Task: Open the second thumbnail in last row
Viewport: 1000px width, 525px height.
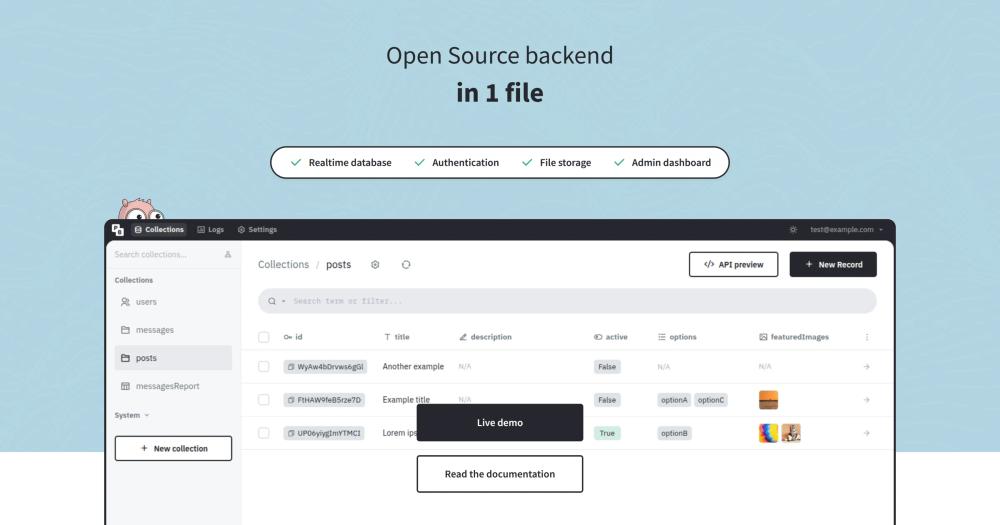Action: (x=791, y=433)
